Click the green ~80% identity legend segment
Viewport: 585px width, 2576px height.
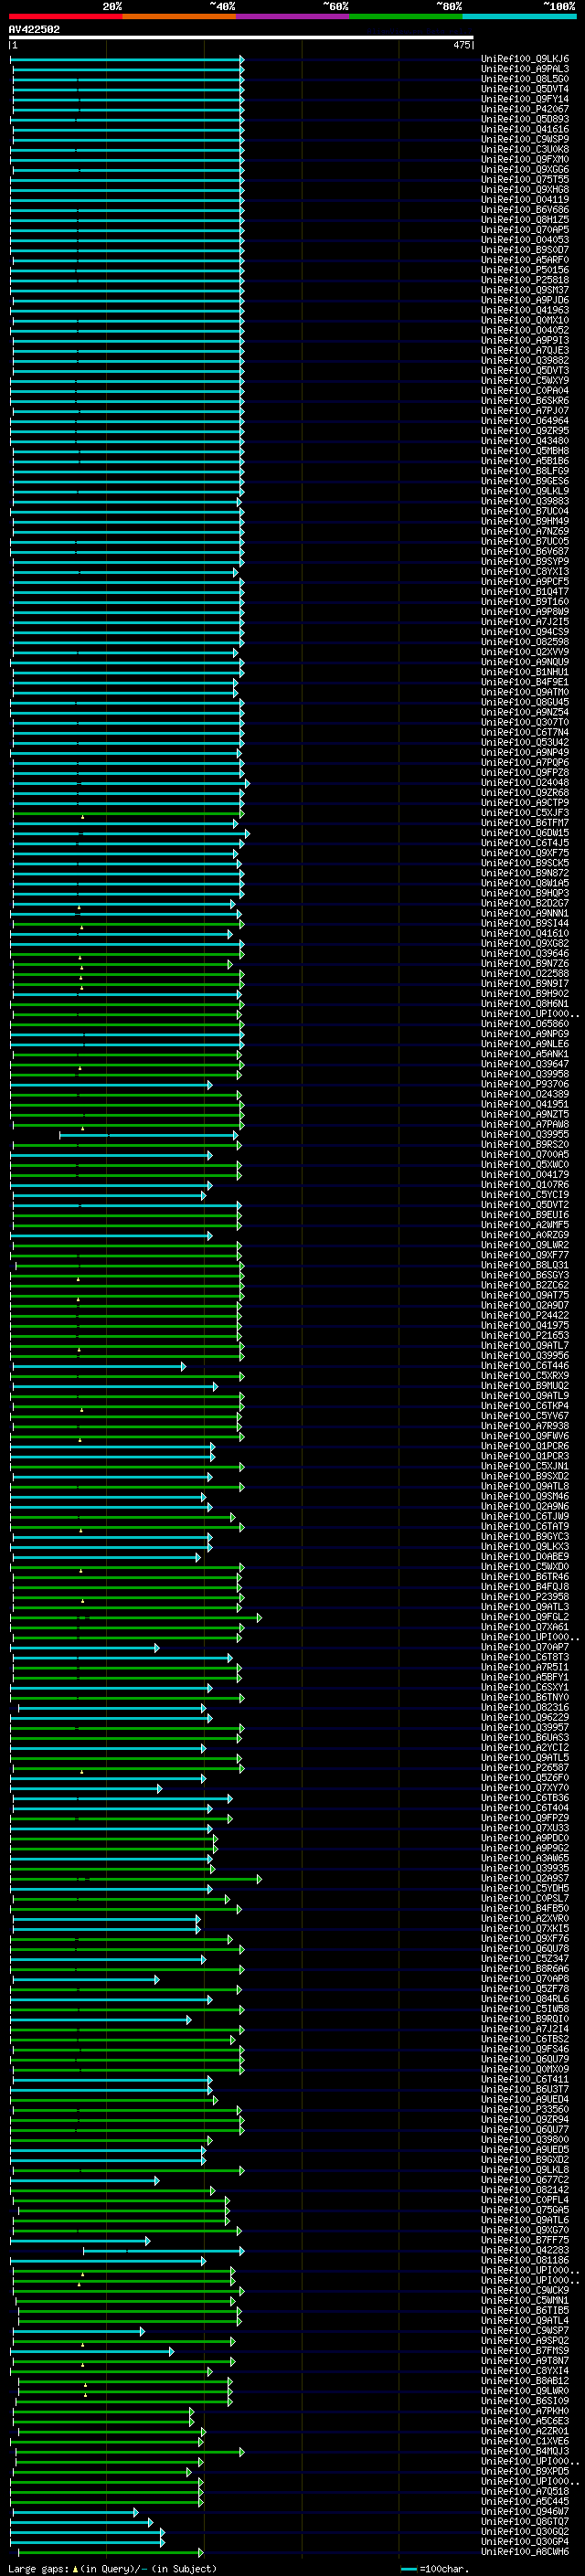(406, 16)
